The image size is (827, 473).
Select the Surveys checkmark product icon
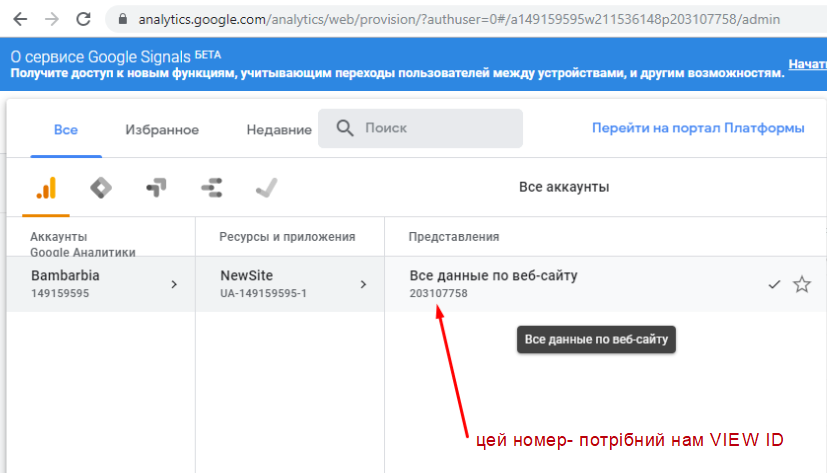(266, 188)
